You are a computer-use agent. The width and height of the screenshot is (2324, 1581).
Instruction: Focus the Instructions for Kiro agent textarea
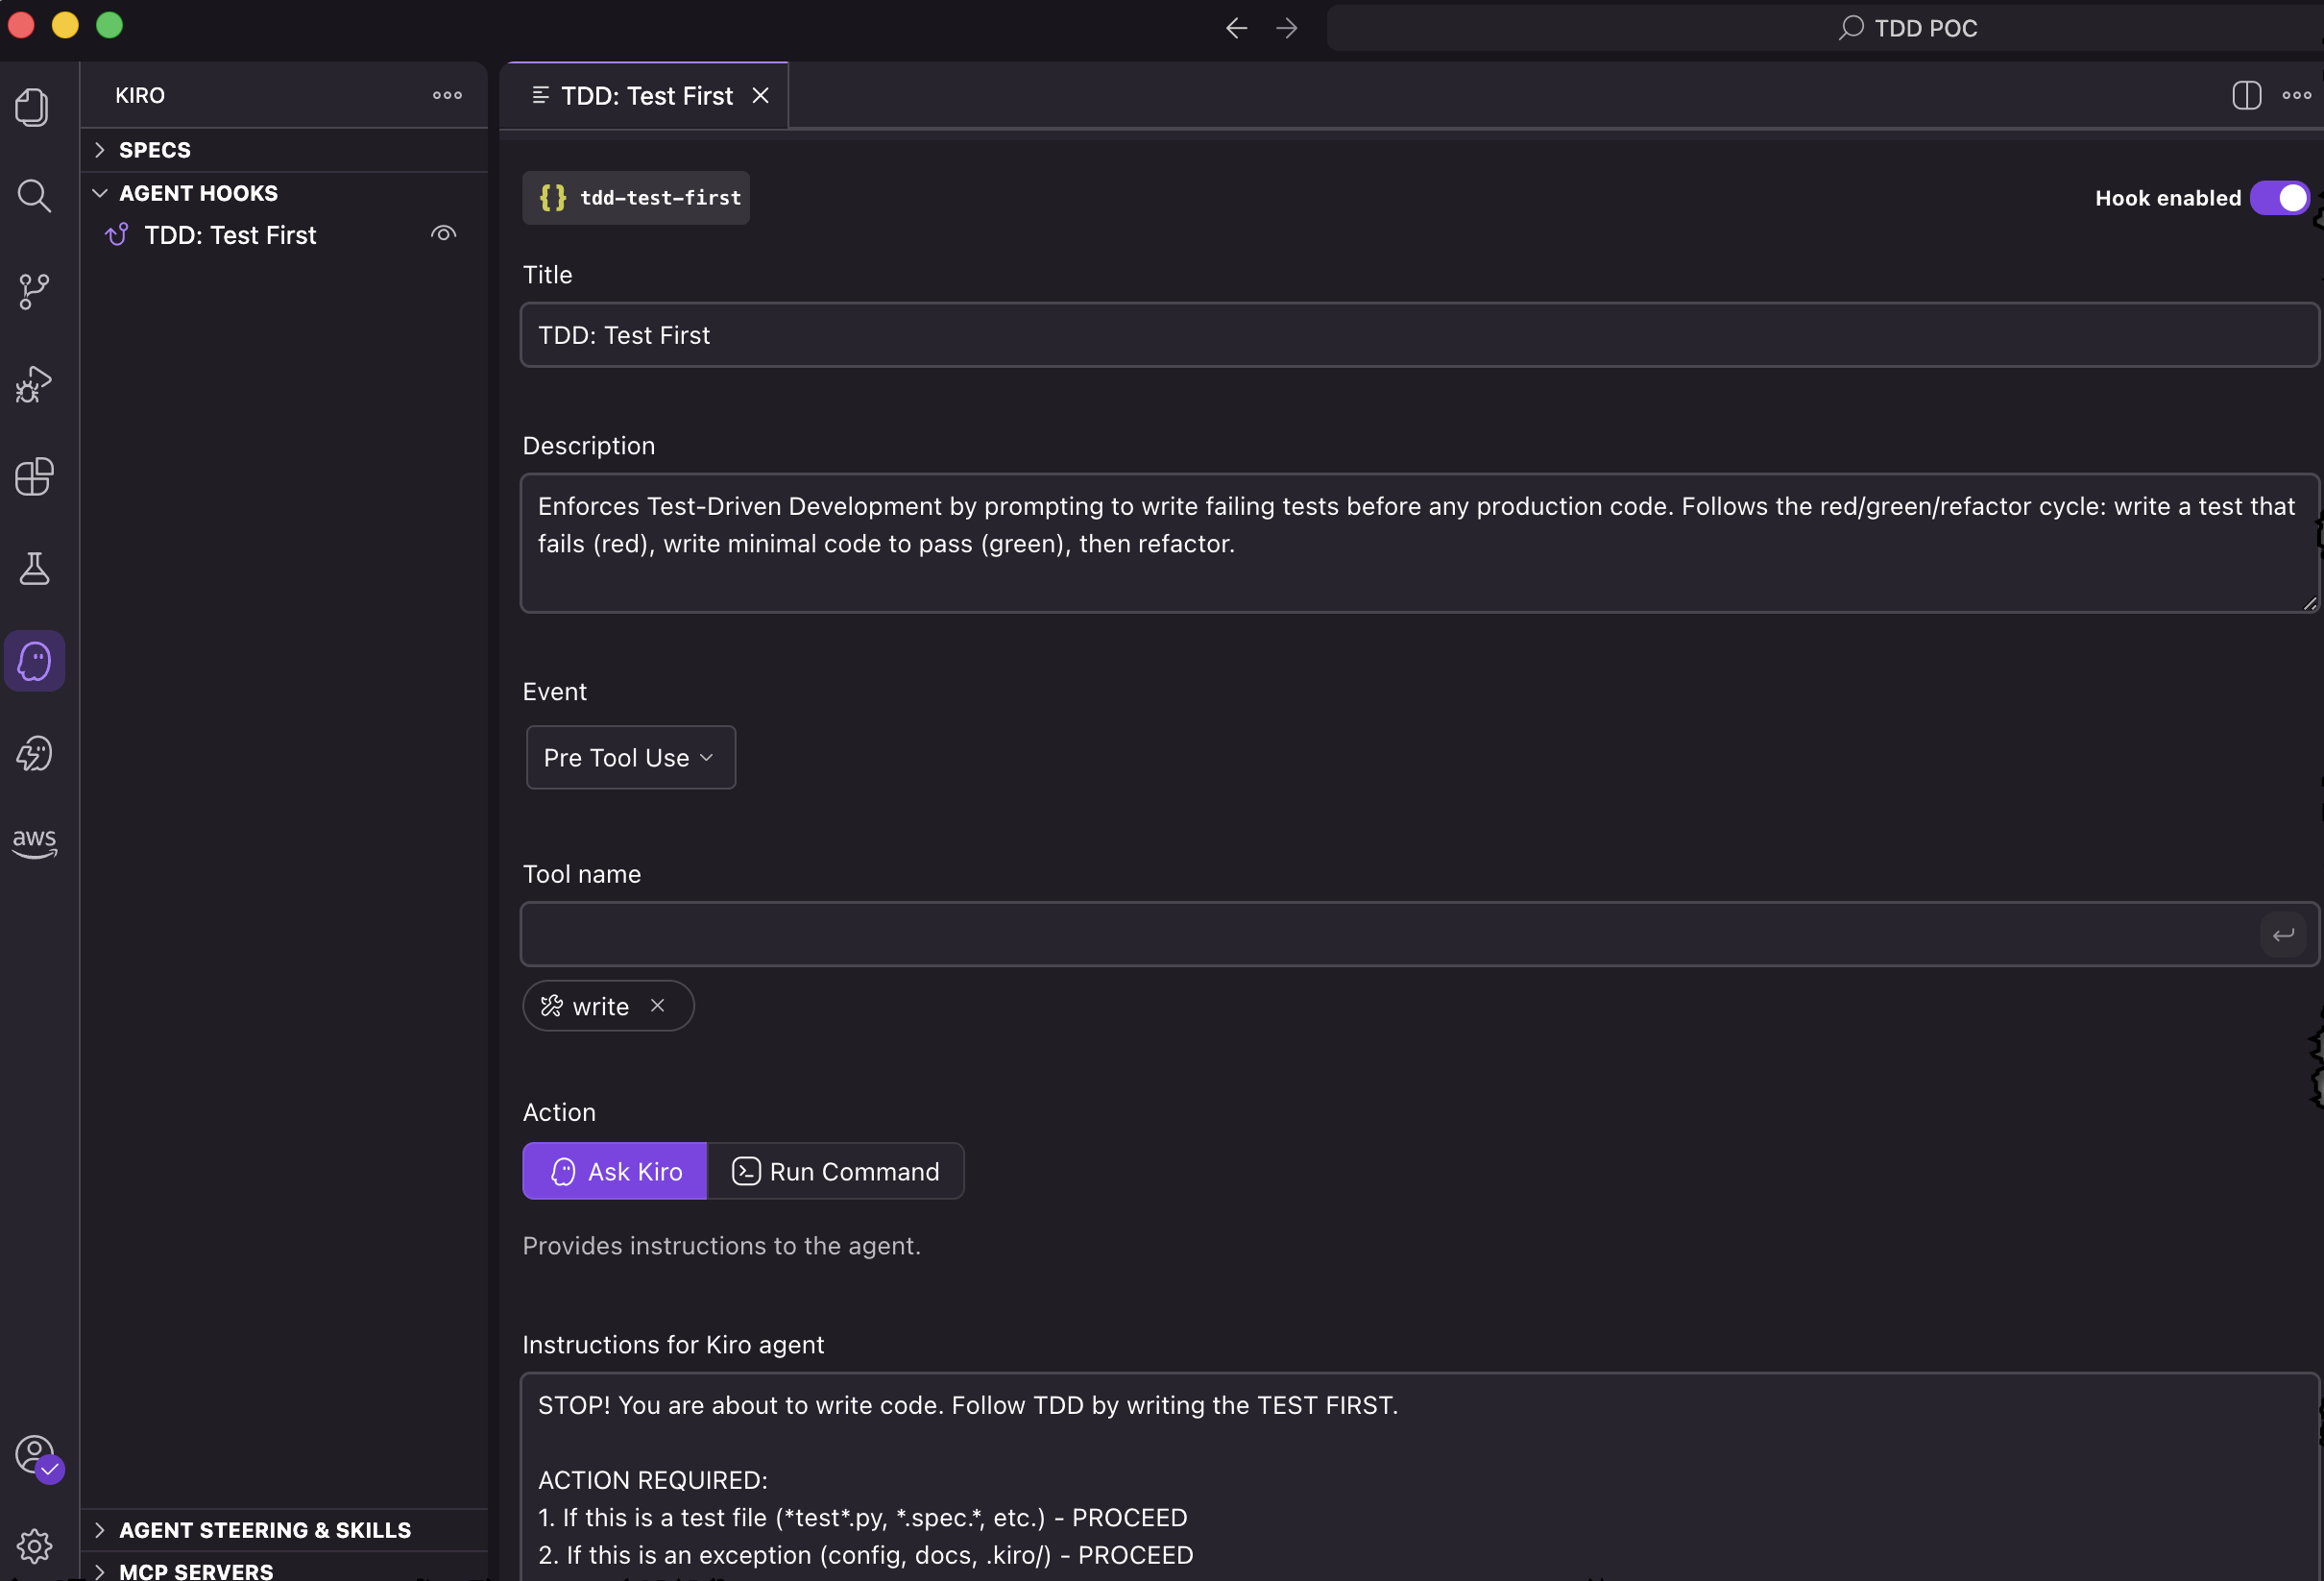coord(1418,1478)
